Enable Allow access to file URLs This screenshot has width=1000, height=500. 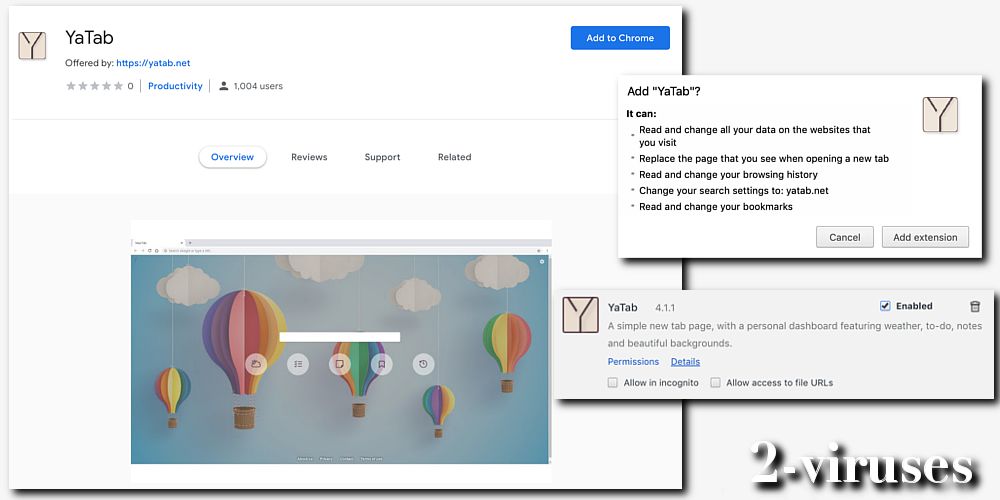[716, 383]
